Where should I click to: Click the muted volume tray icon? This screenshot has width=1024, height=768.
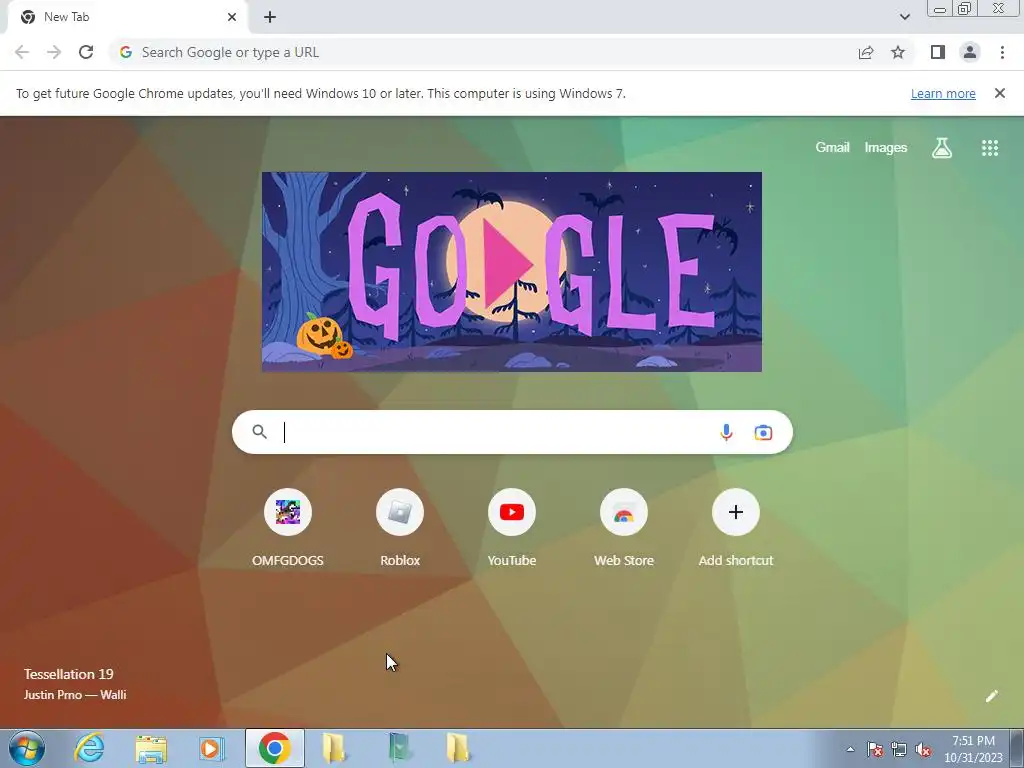pos(923,750)
